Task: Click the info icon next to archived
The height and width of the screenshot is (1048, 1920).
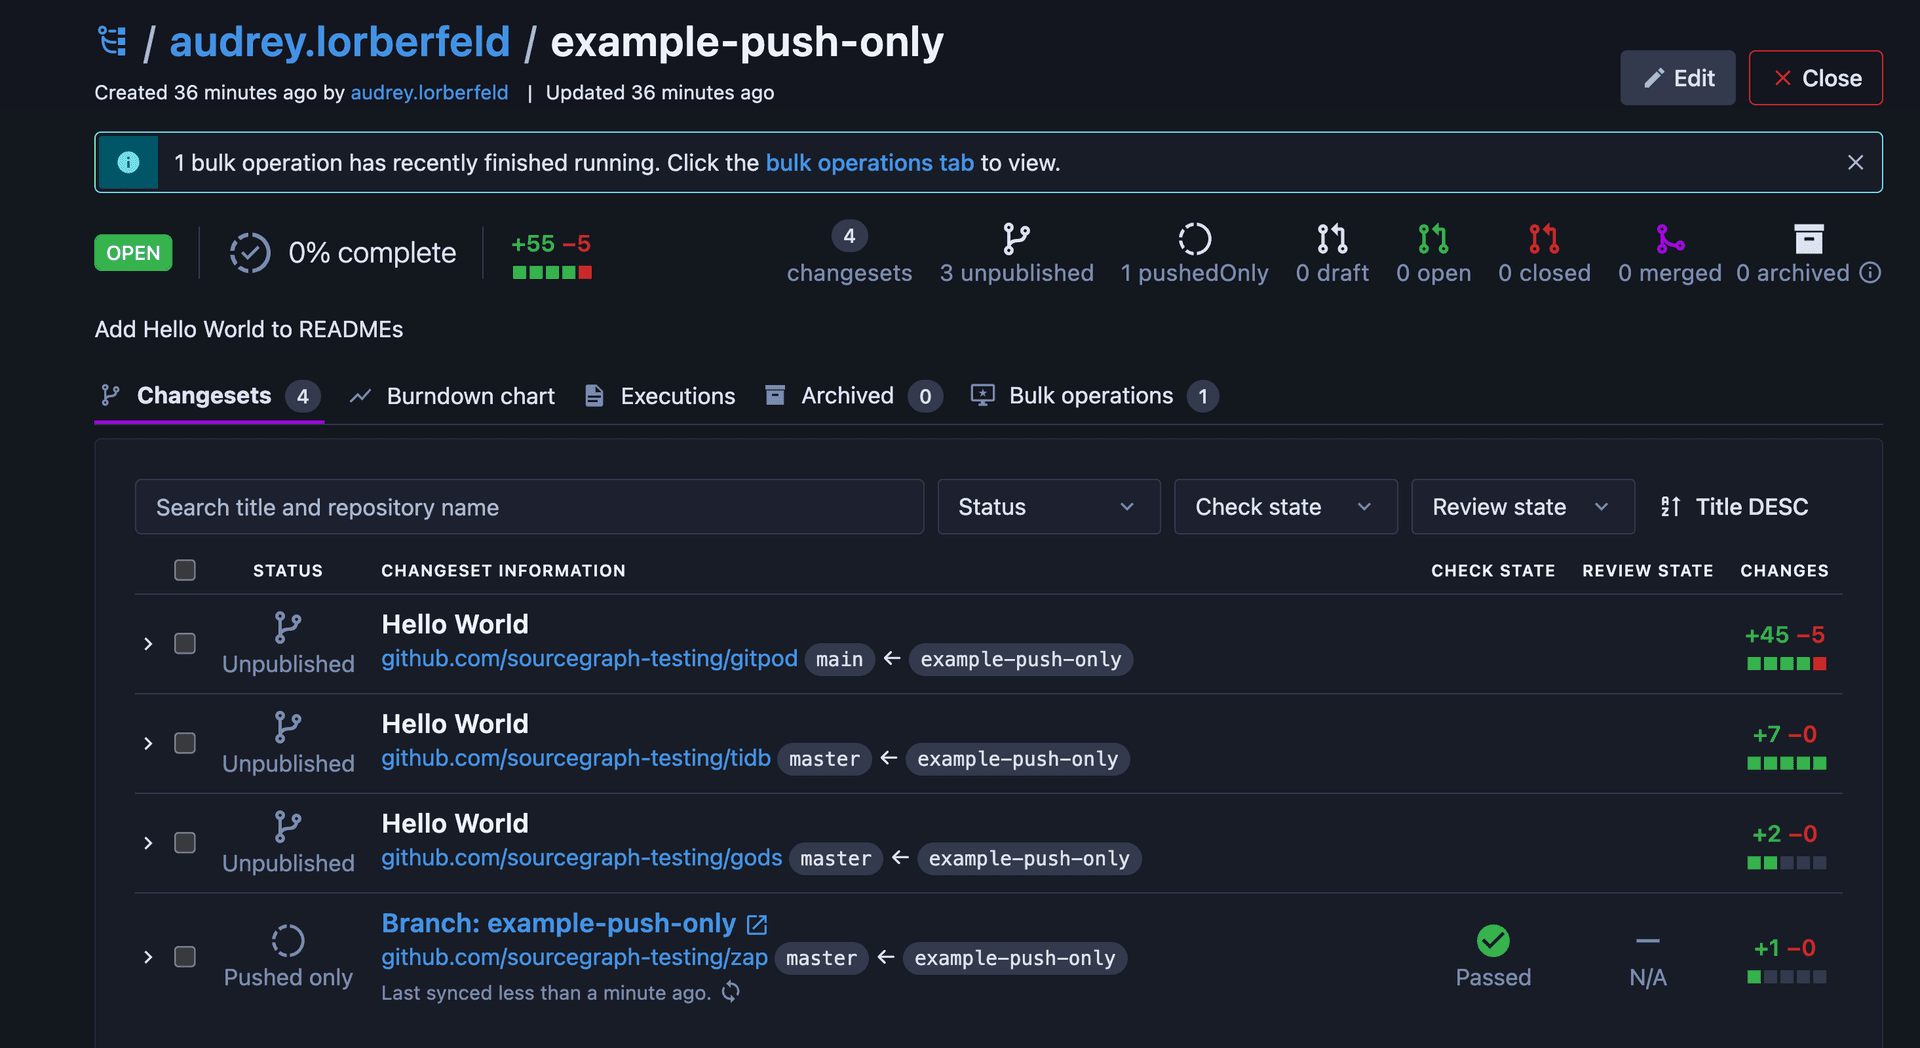Action: (x=1870, y=273)
